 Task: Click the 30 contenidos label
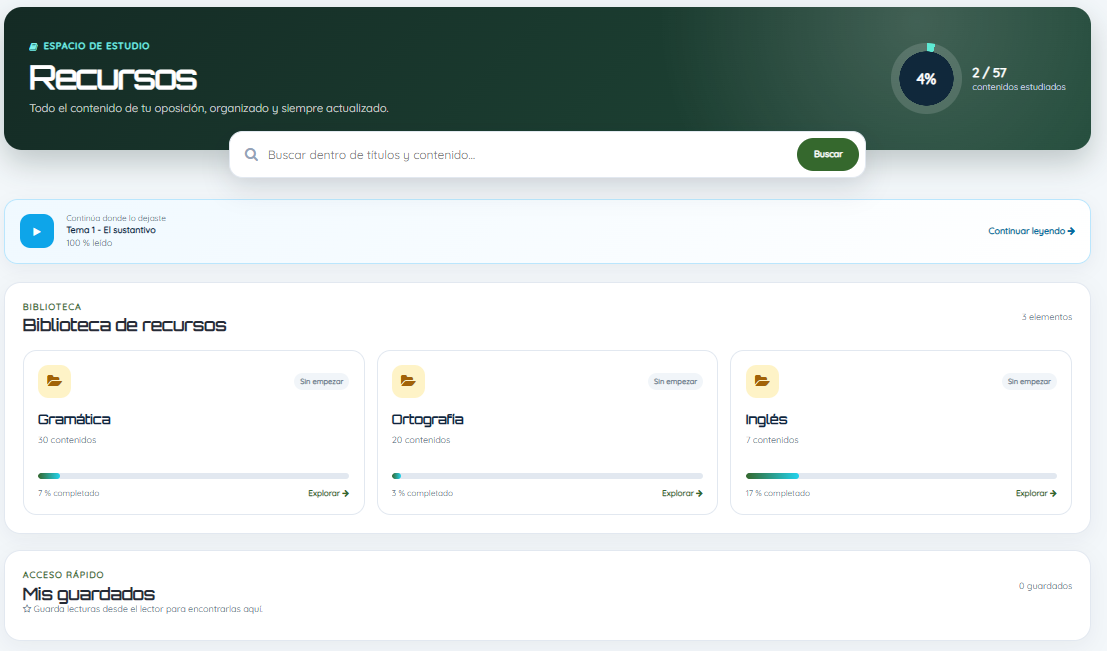pos(67,440)
